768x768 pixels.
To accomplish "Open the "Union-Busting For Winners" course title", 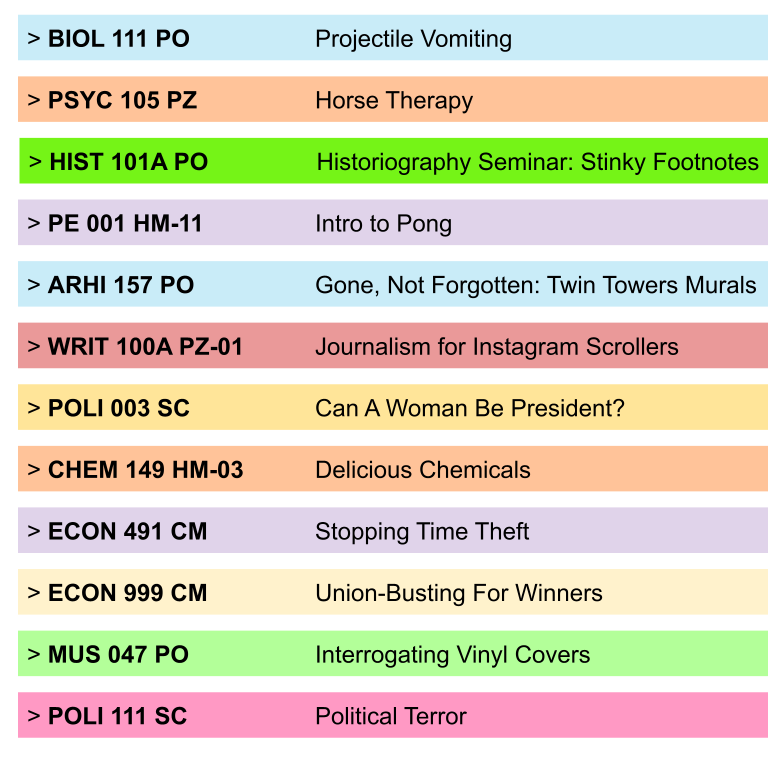I will tap(458, 593).
